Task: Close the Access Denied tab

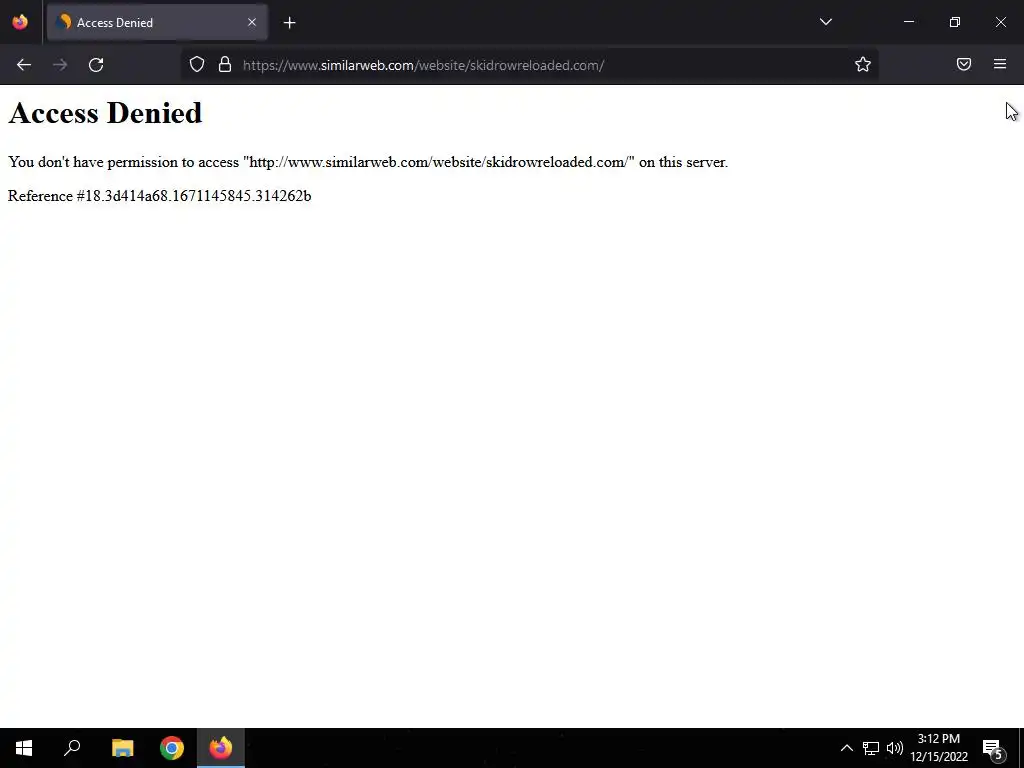Action: click(252, 22)
